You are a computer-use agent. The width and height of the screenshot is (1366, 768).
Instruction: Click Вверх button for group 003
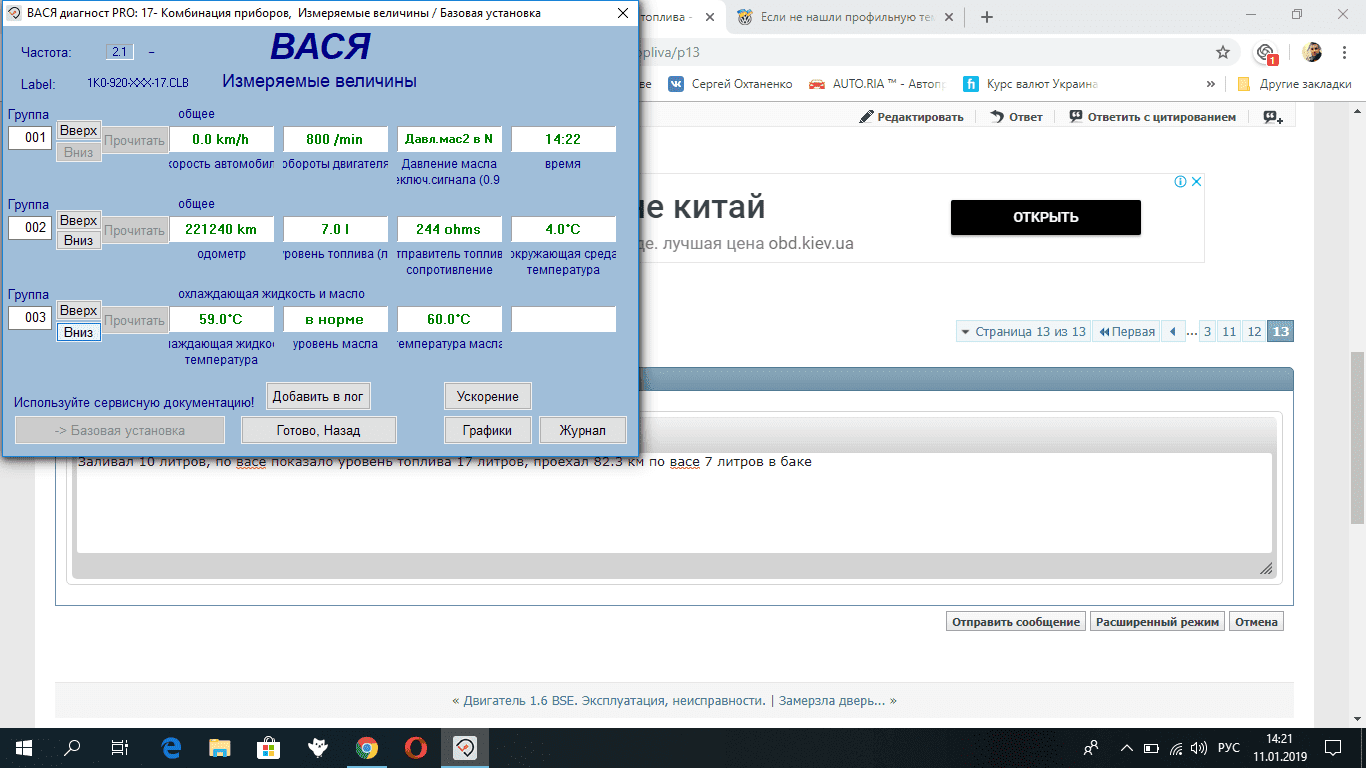(78, 311)
